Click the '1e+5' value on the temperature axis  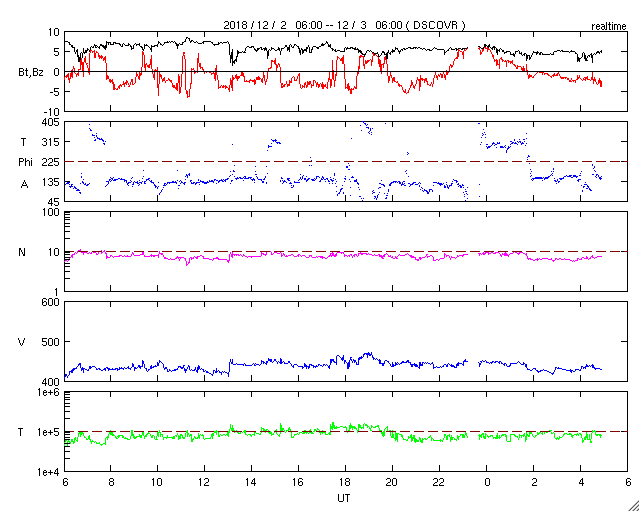tap(49, 432)
